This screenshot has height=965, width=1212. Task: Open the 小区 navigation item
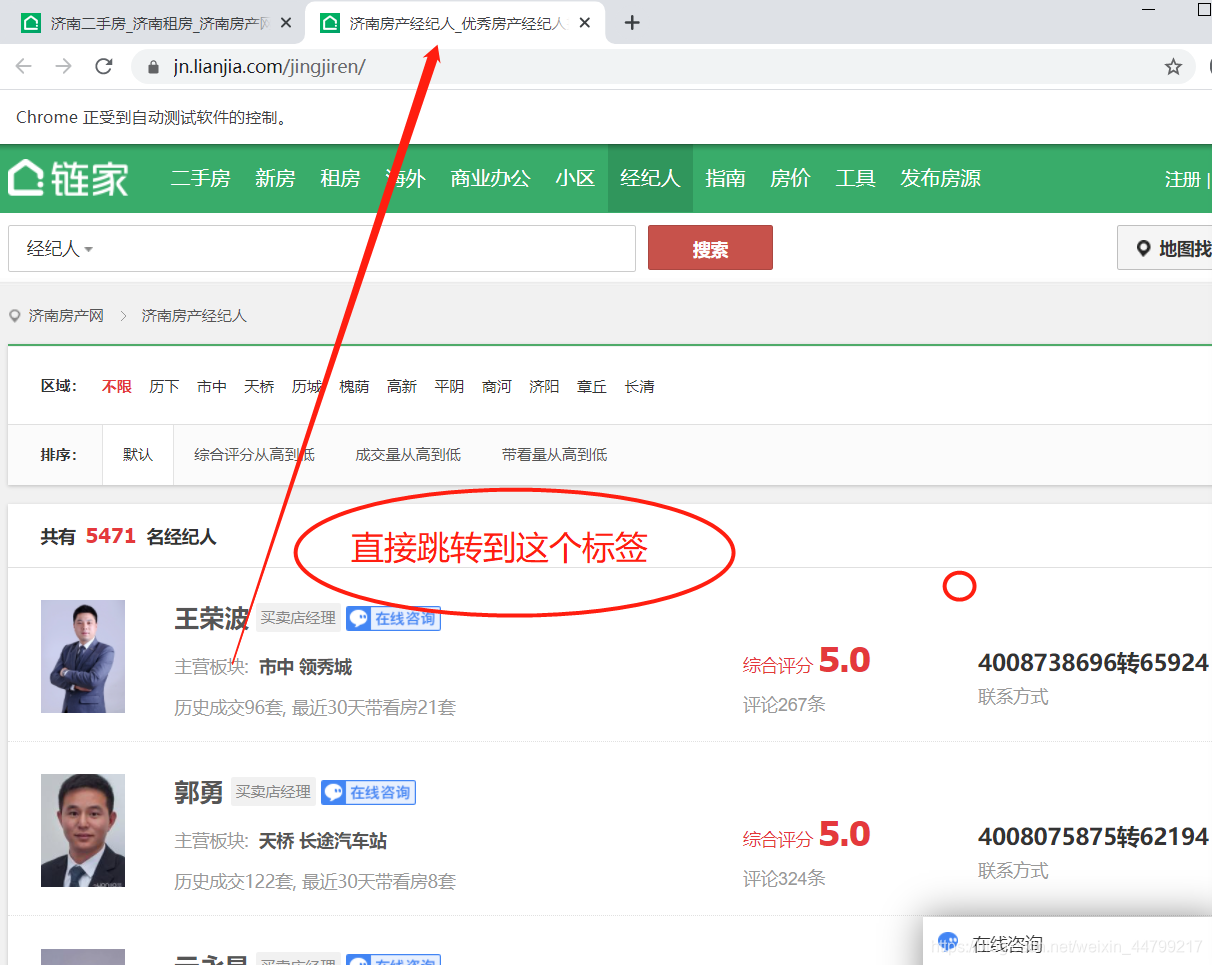tap(575, 178)
